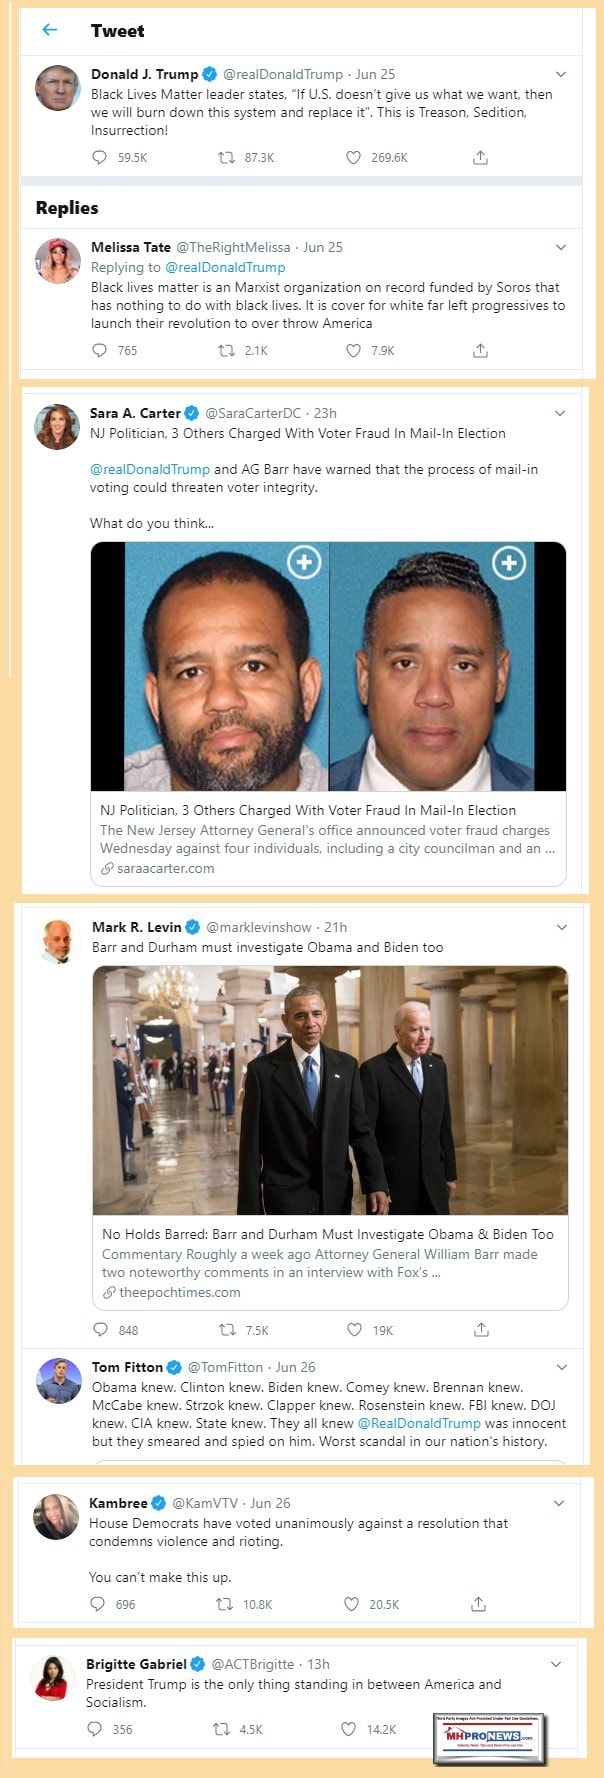Retweet Mark R. Levin's tweet
The width and height of the screenshot is (604, 1778).
tap(227, 1330)
